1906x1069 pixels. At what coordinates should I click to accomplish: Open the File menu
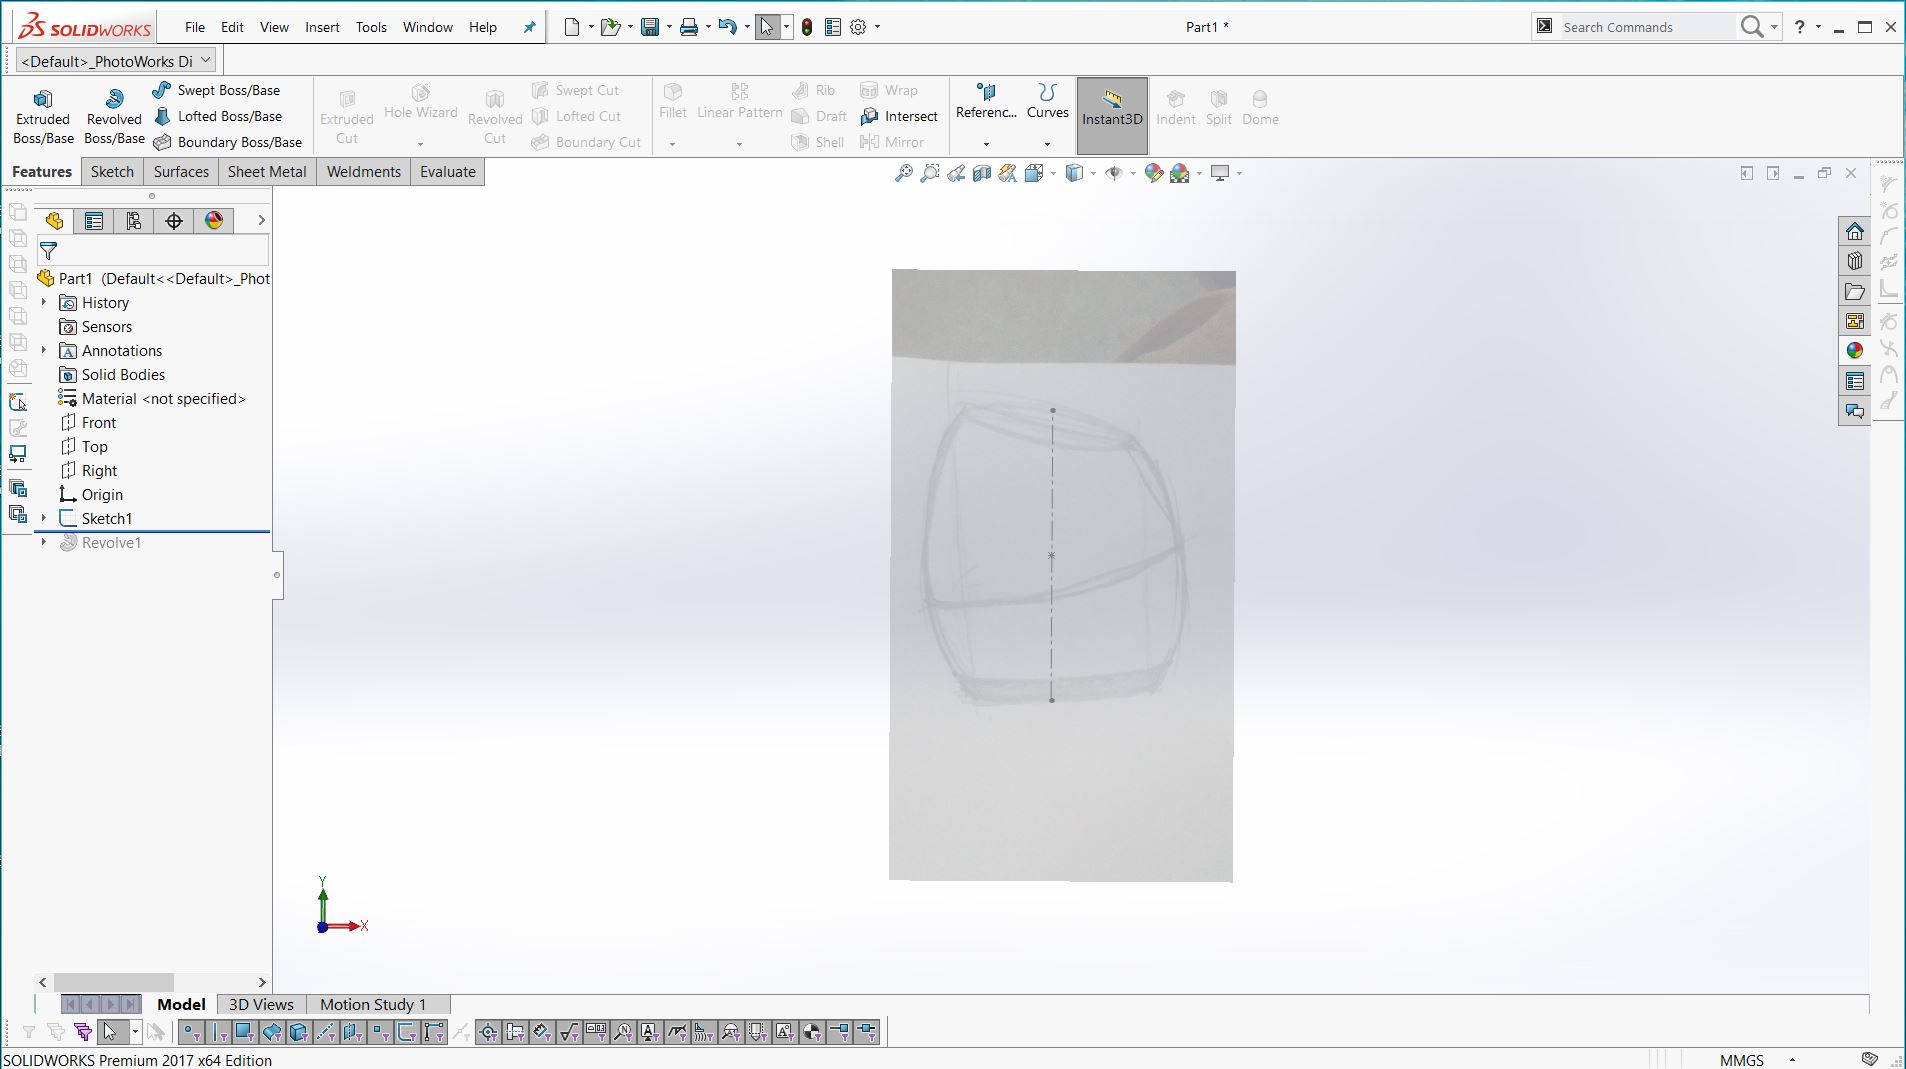(195, 27)
